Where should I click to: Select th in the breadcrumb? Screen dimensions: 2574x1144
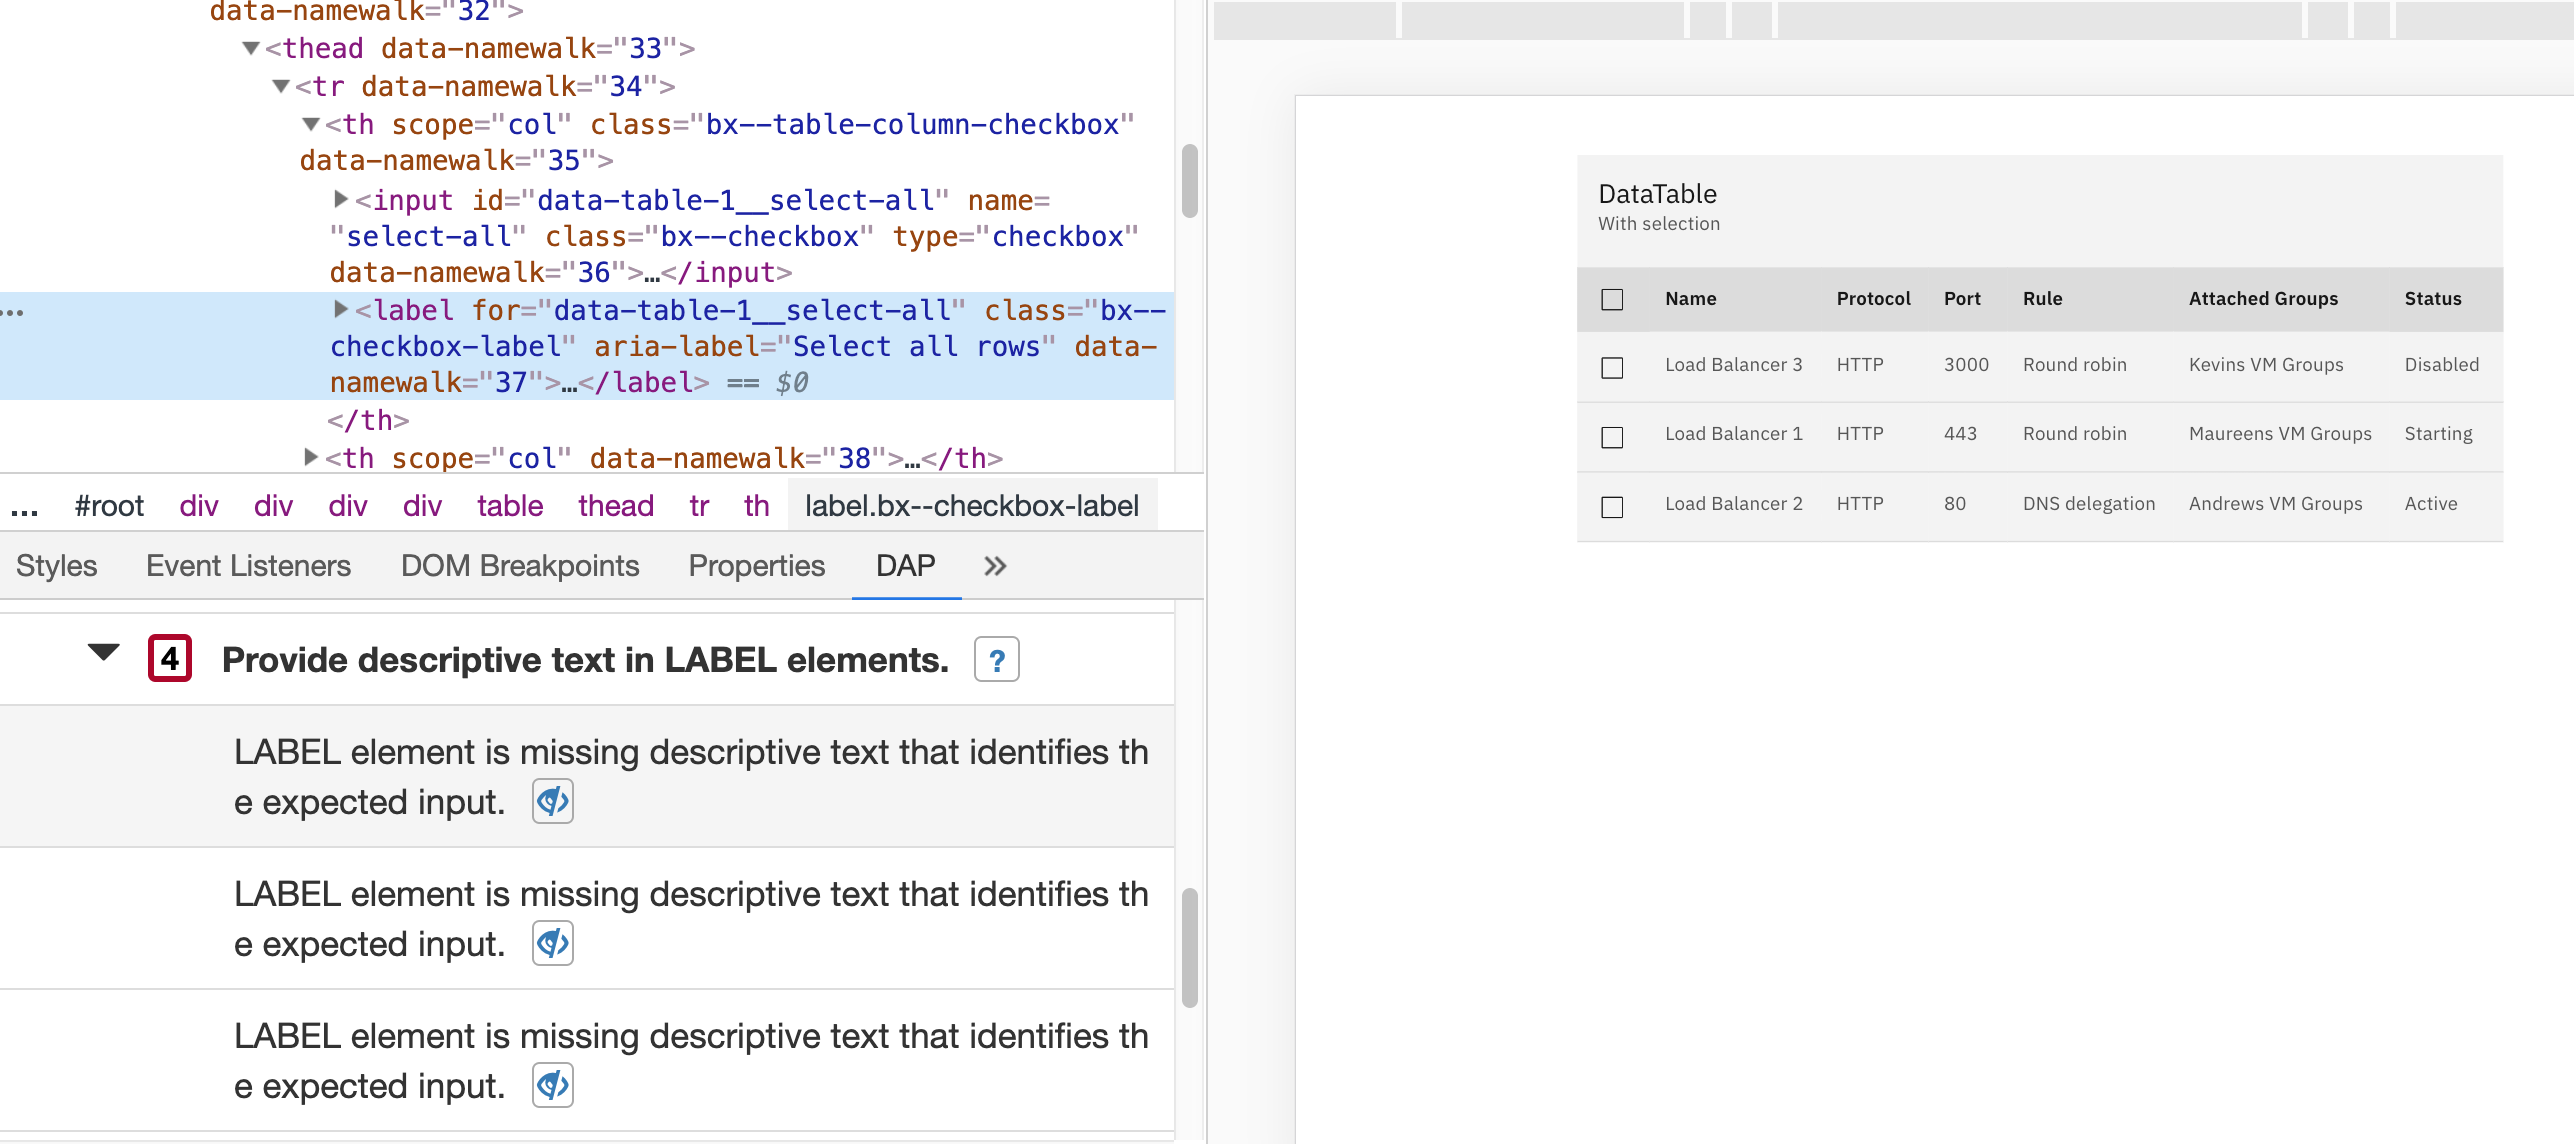pyautogui.click(x=757, y=506)
